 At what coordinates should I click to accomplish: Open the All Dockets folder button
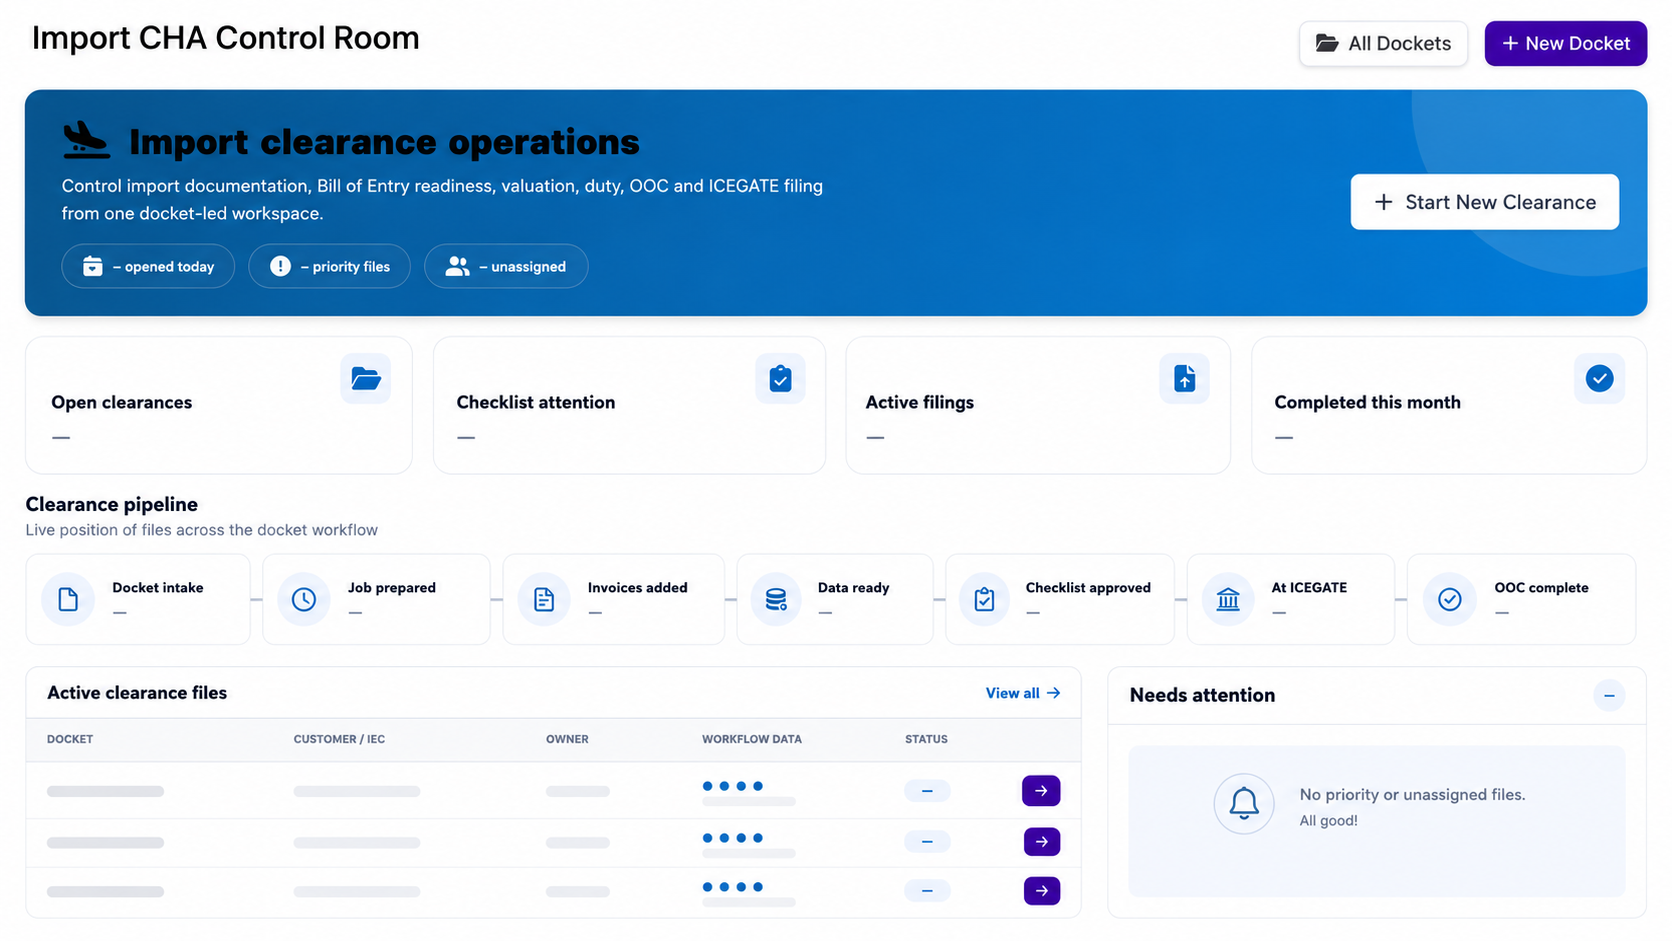coord(1383,43)
